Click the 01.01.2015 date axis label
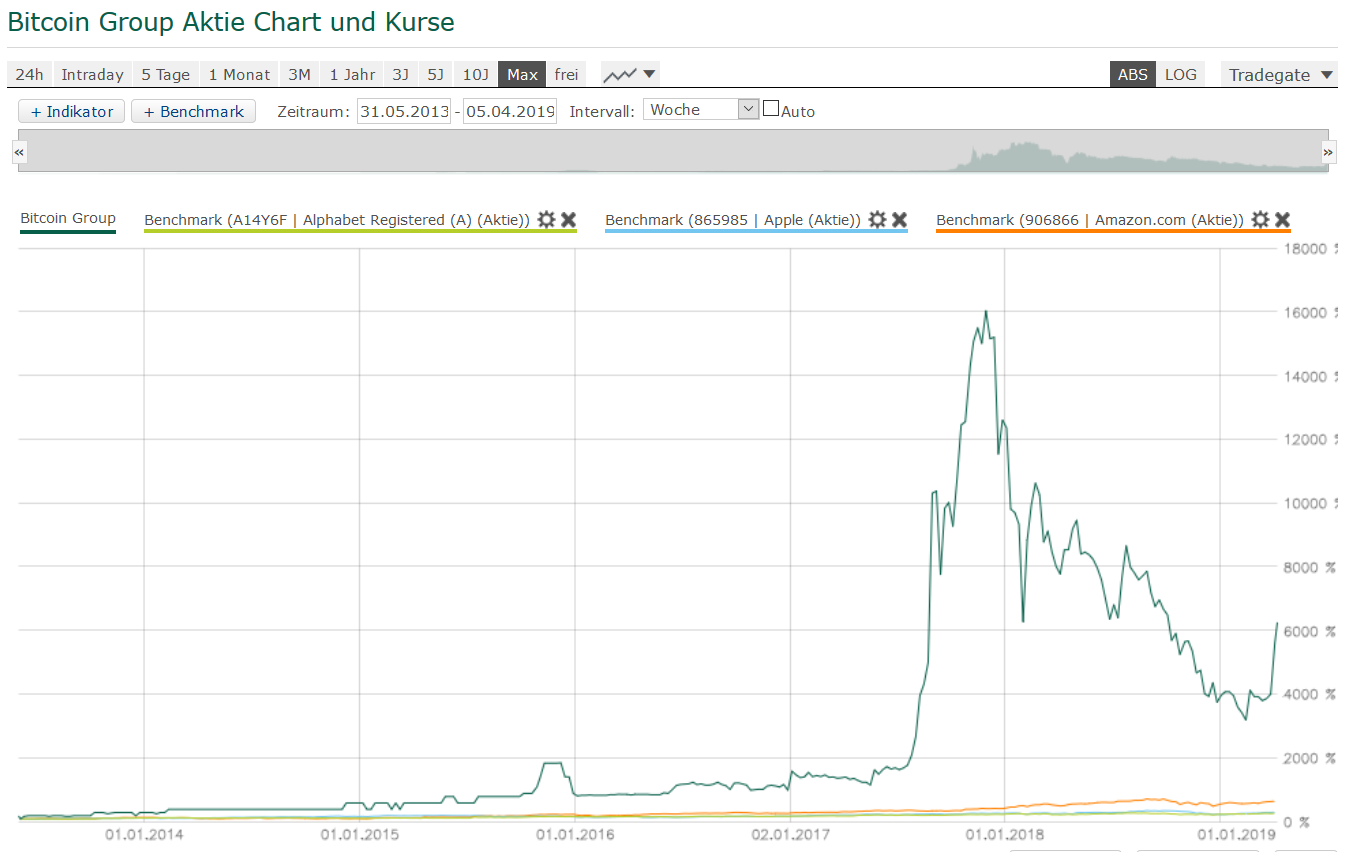This screenshot has height=852, width=1353. (358, 833)
